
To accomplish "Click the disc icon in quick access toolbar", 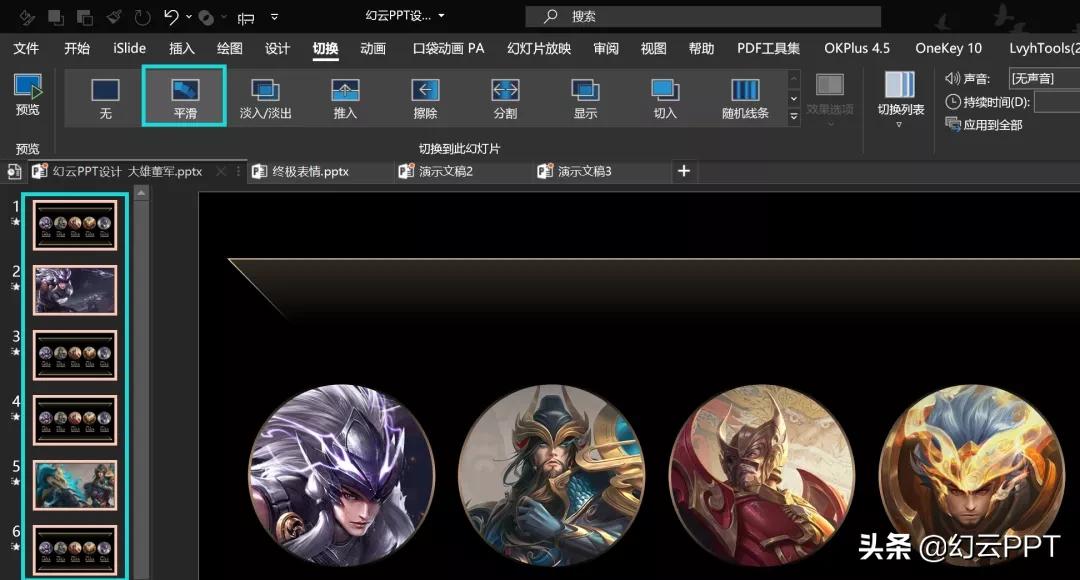I will click(x=205, y=18).
